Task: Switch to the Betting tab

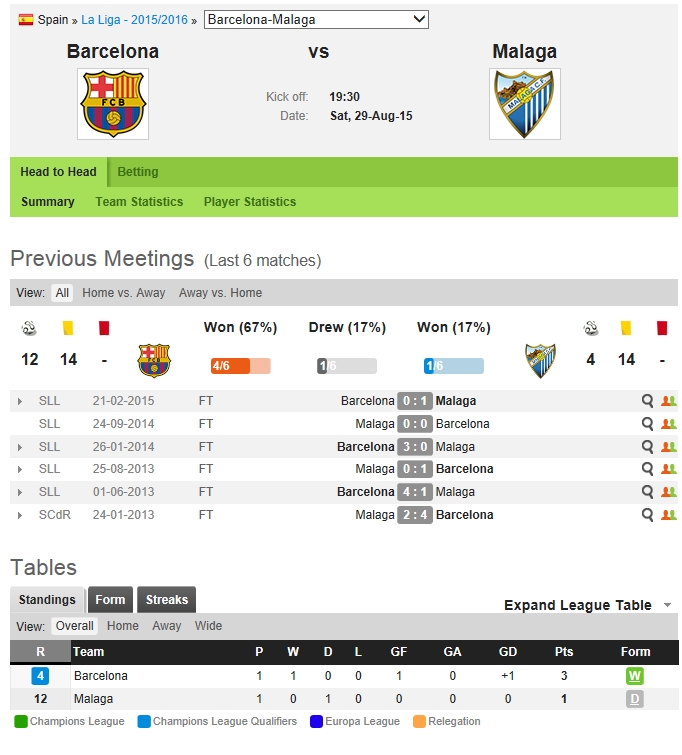Action: tap(138, 172)
